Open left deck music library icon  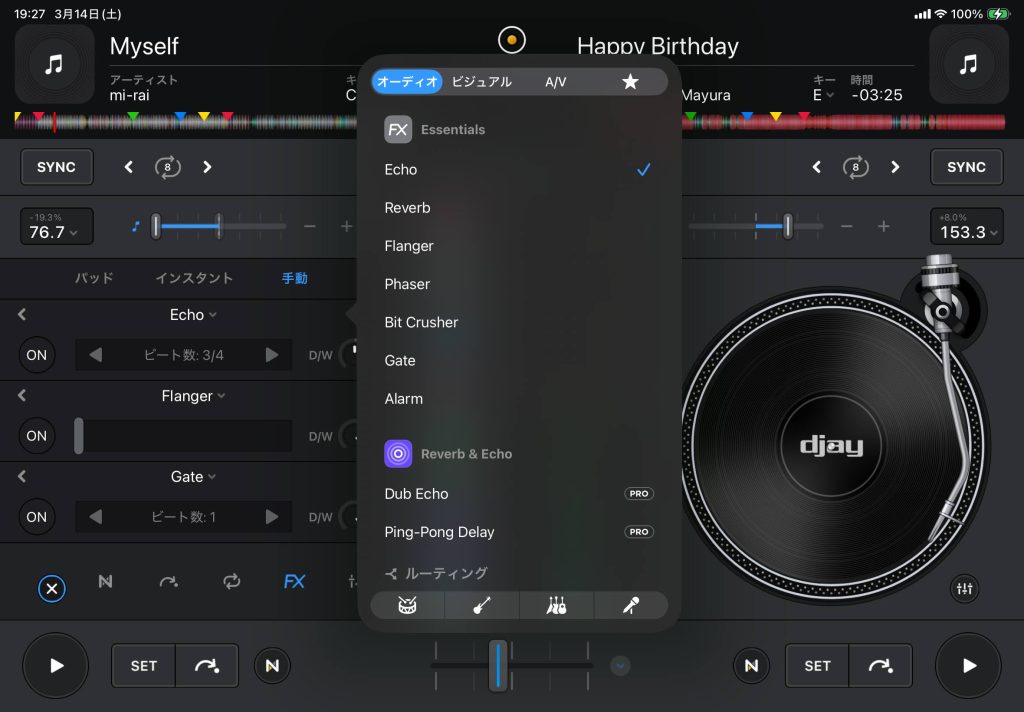click(x=55, y=65)
